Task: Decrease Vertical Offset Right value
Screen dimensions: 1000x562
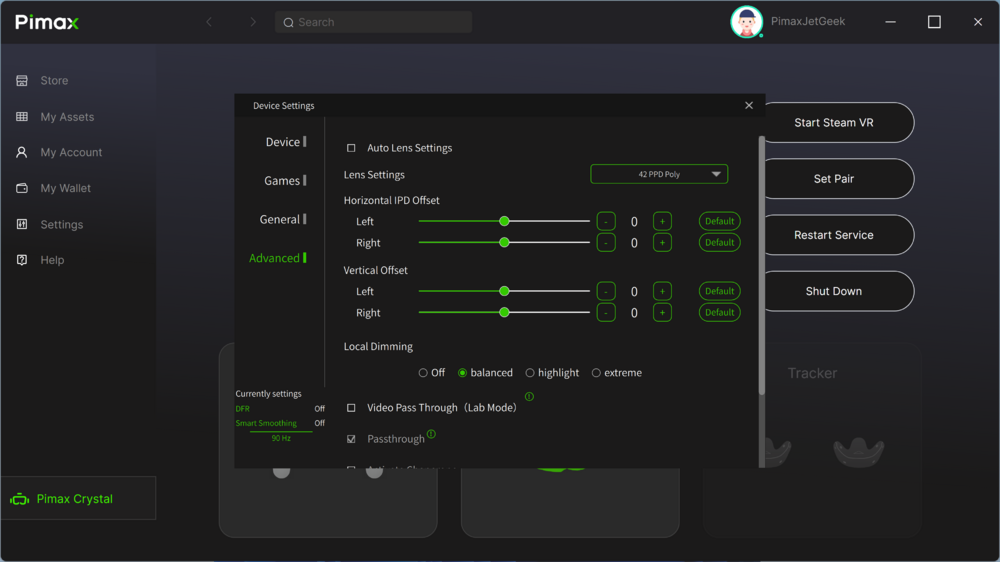Action: pos(606,313)
